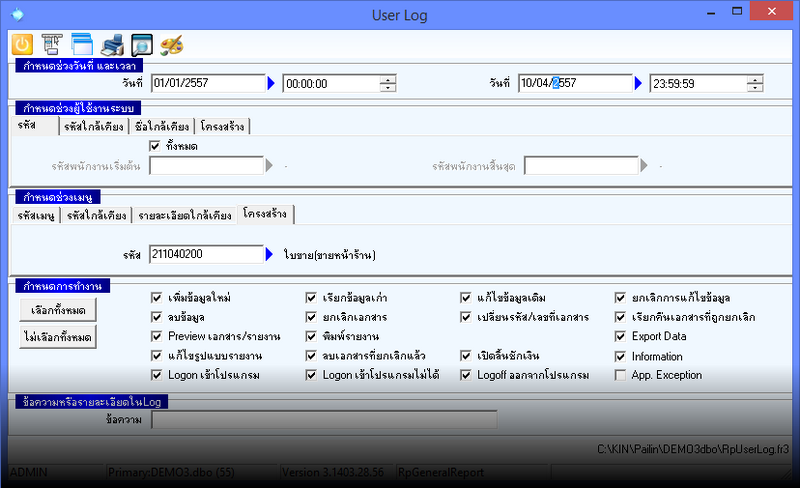Click the report structure toolbar icon
Screen dimensions: 800x488
point(52,44)
